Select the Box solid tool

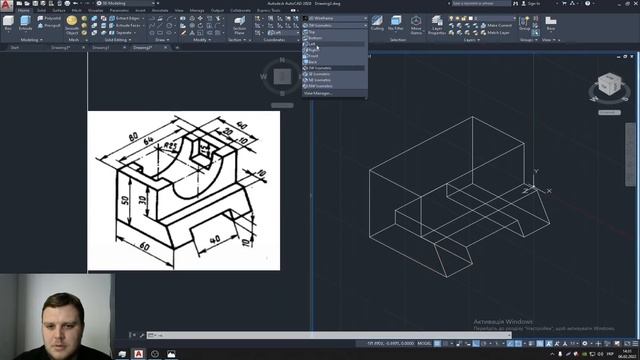pyautogui.click(x=8, y=23)
